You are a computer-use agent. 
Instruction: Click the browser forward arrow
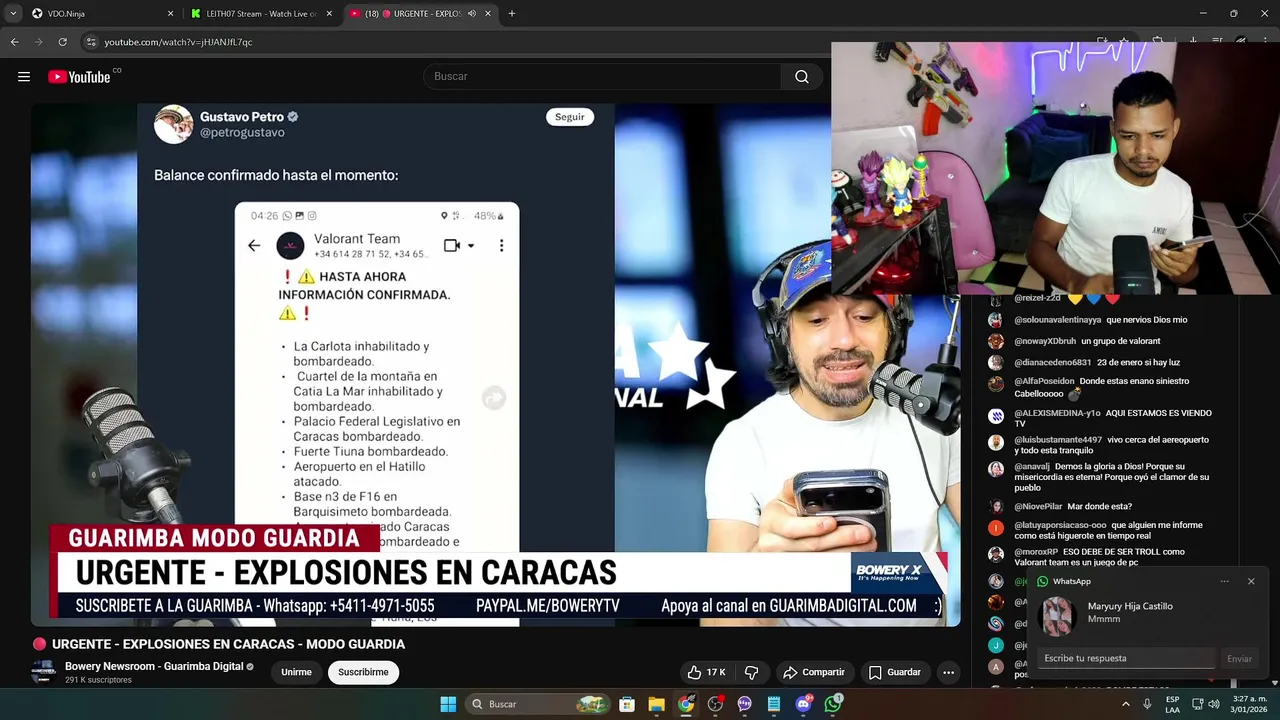pyautogui.click(x=38, y=42)
